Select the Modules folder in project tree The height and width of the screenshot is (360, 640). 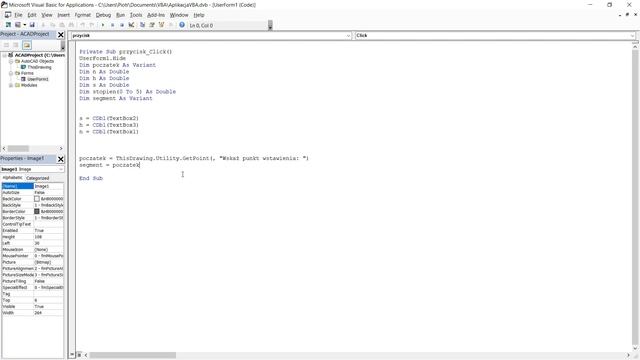click(29, 85)
